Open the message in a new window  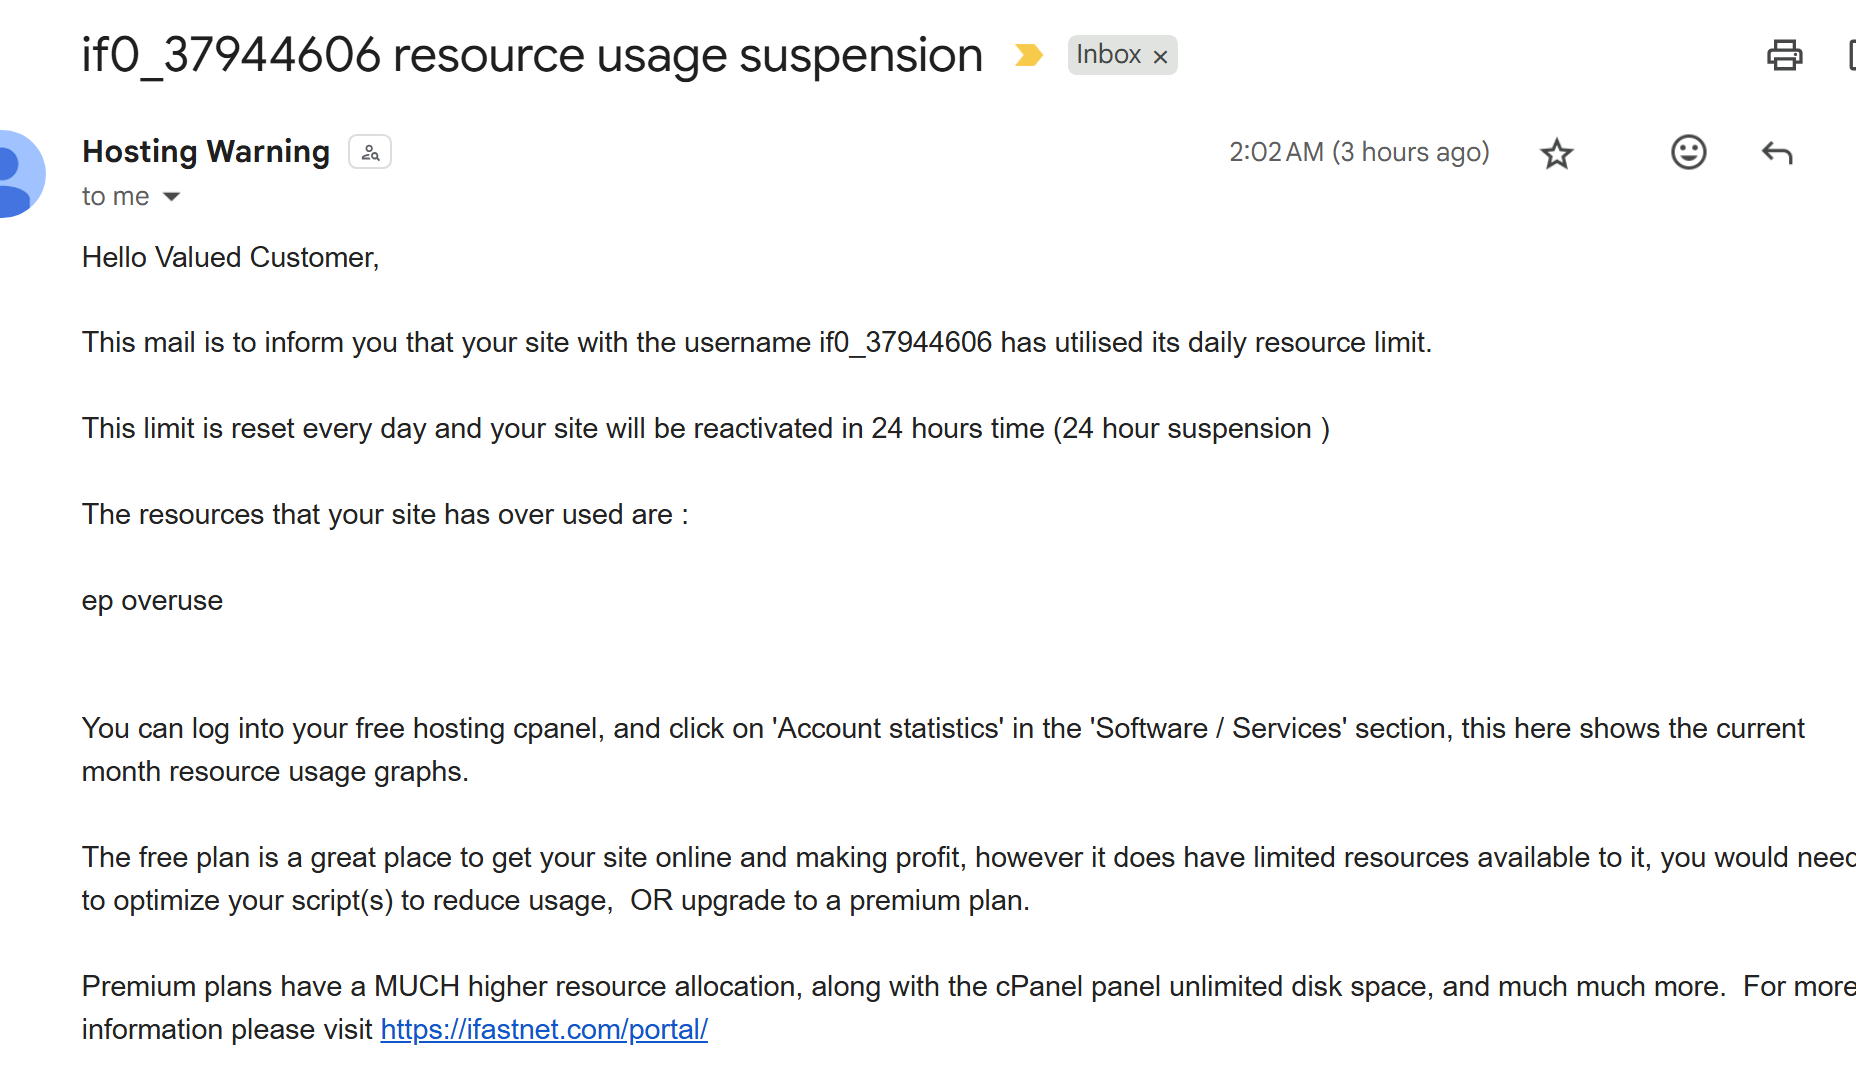[1851, 55]
